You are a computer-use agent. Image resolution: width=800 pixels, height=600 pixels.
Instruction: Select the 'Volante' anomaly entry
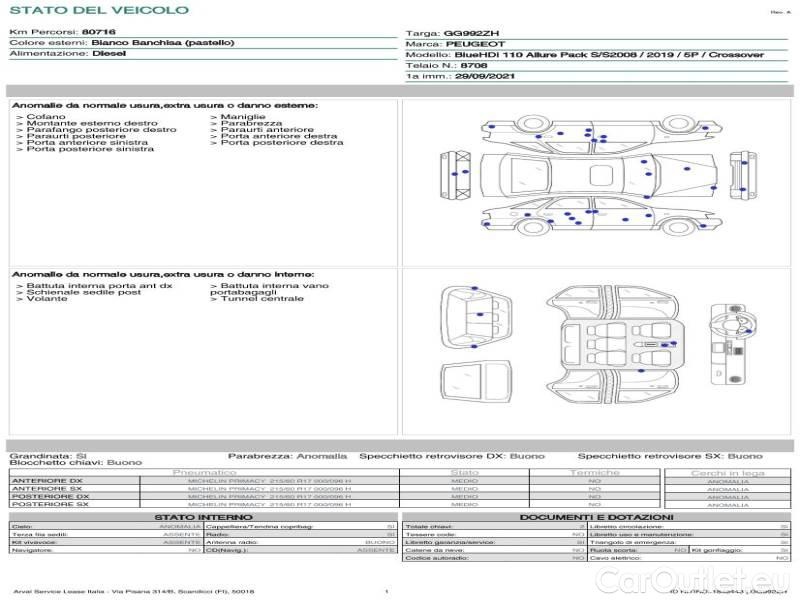pos(47,298)
